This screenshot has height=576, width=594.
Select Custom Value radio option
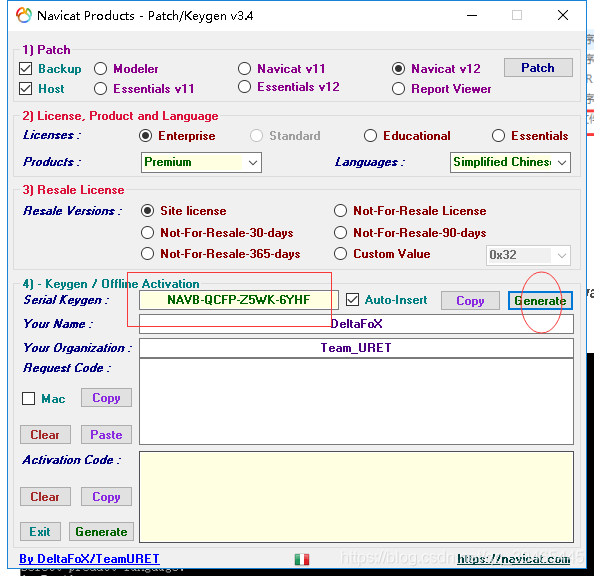[340, 254]
